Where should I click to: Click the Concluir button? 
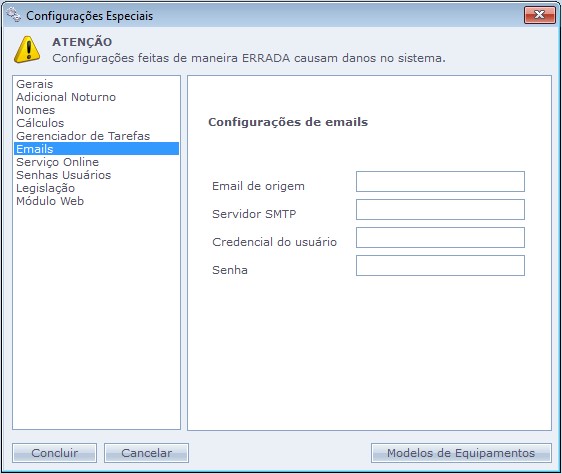[54, 453]
